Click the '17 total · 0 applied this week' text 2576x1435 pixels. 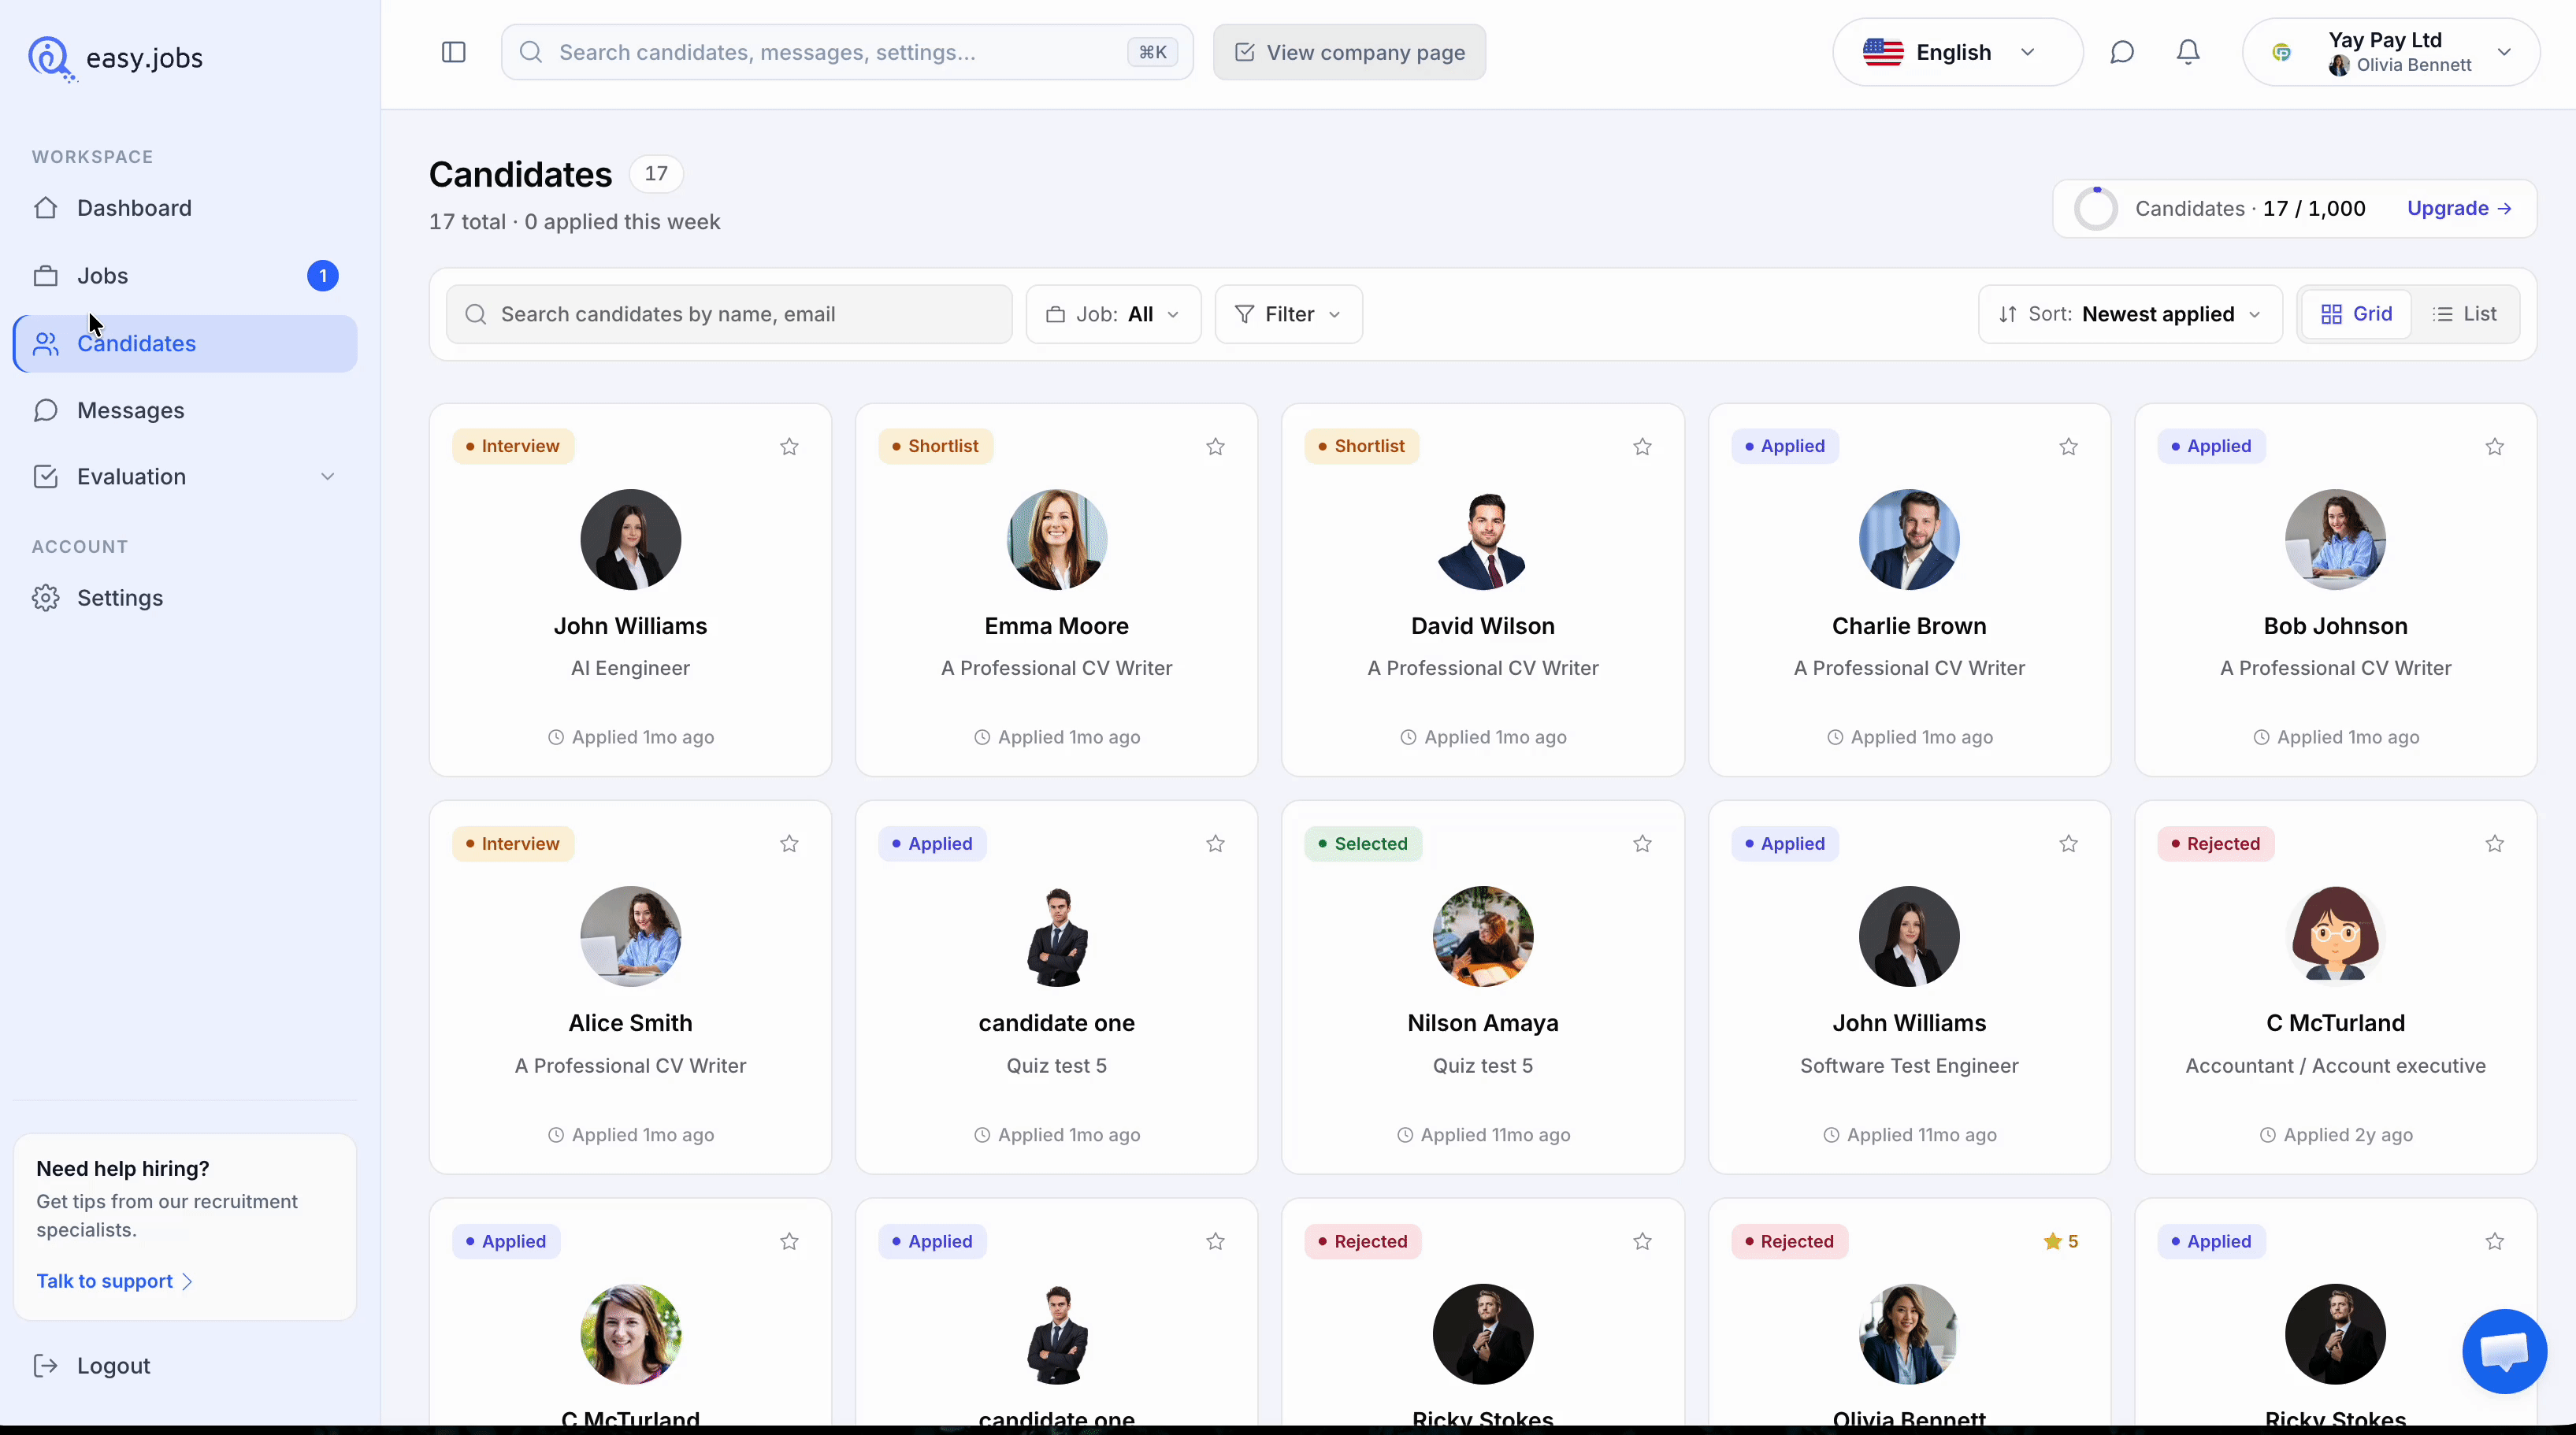coord(574,222)
